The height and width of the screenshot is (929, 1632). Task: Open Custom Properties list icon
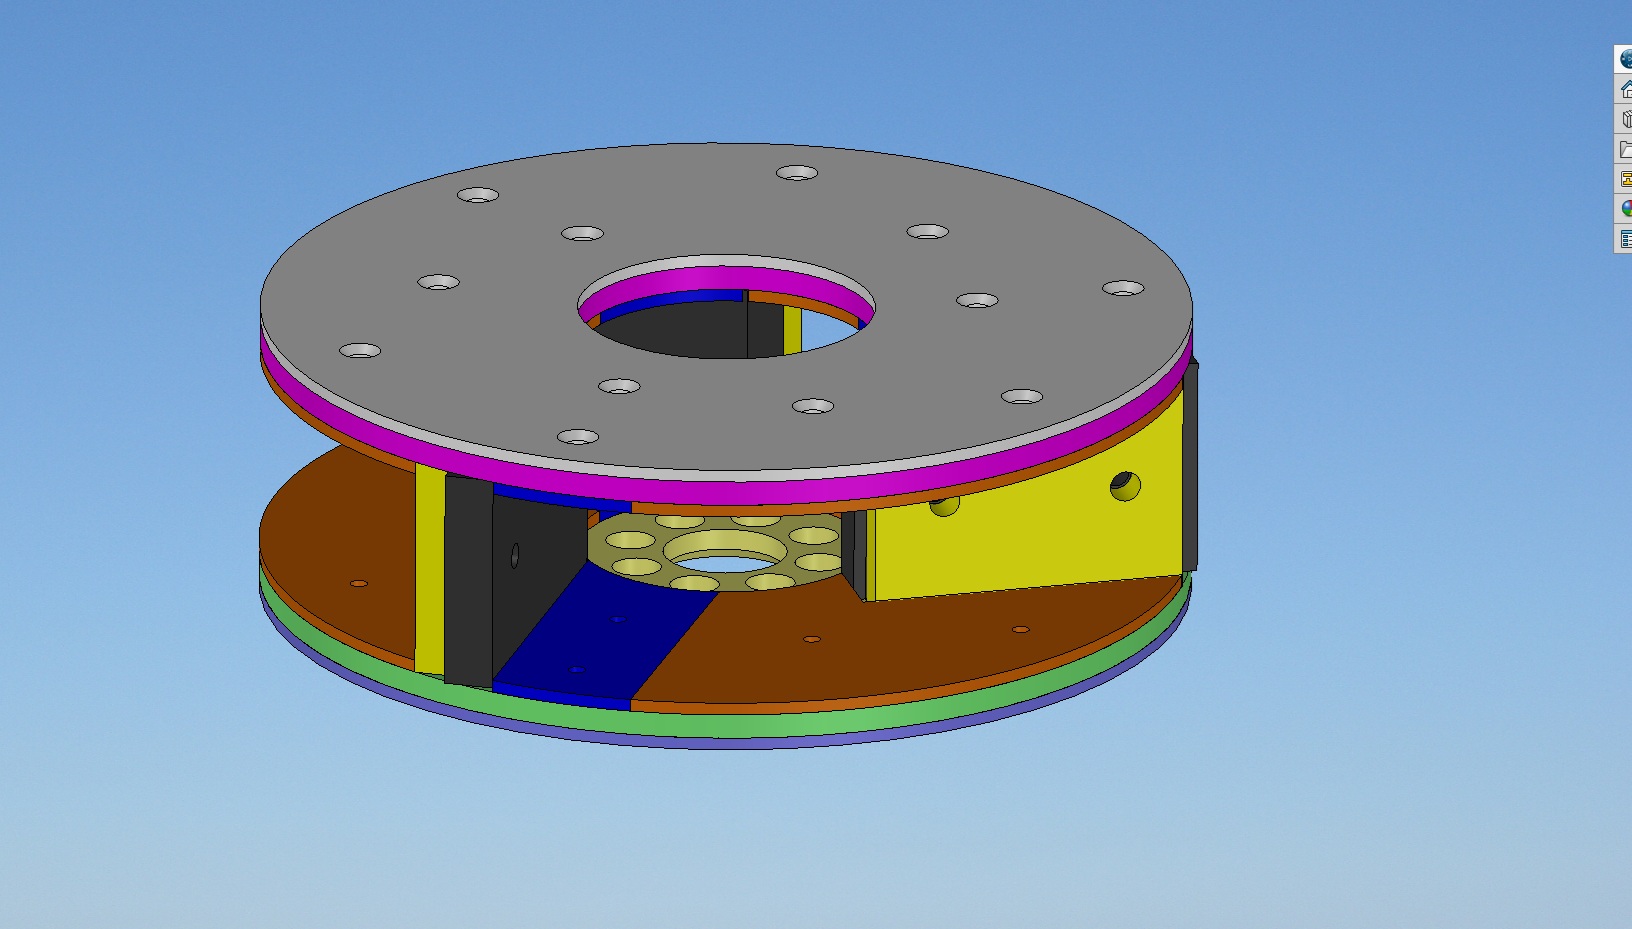pos(1625,239)
